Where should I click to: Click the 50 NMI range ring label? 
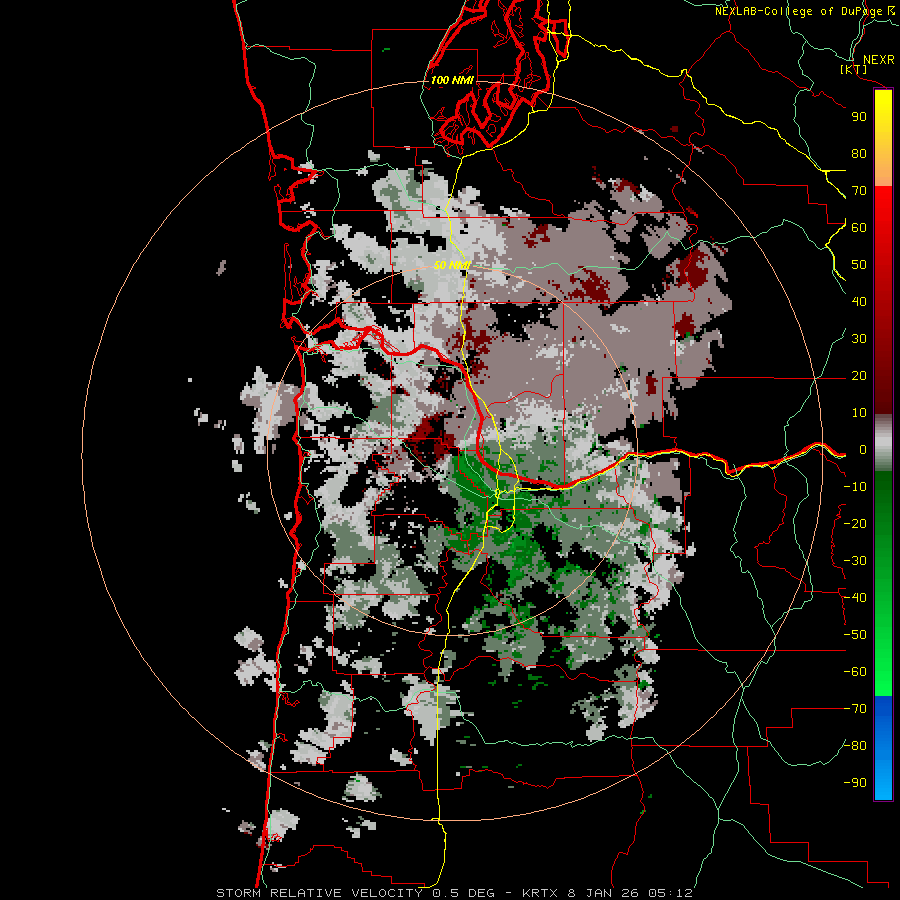point(452,265)
